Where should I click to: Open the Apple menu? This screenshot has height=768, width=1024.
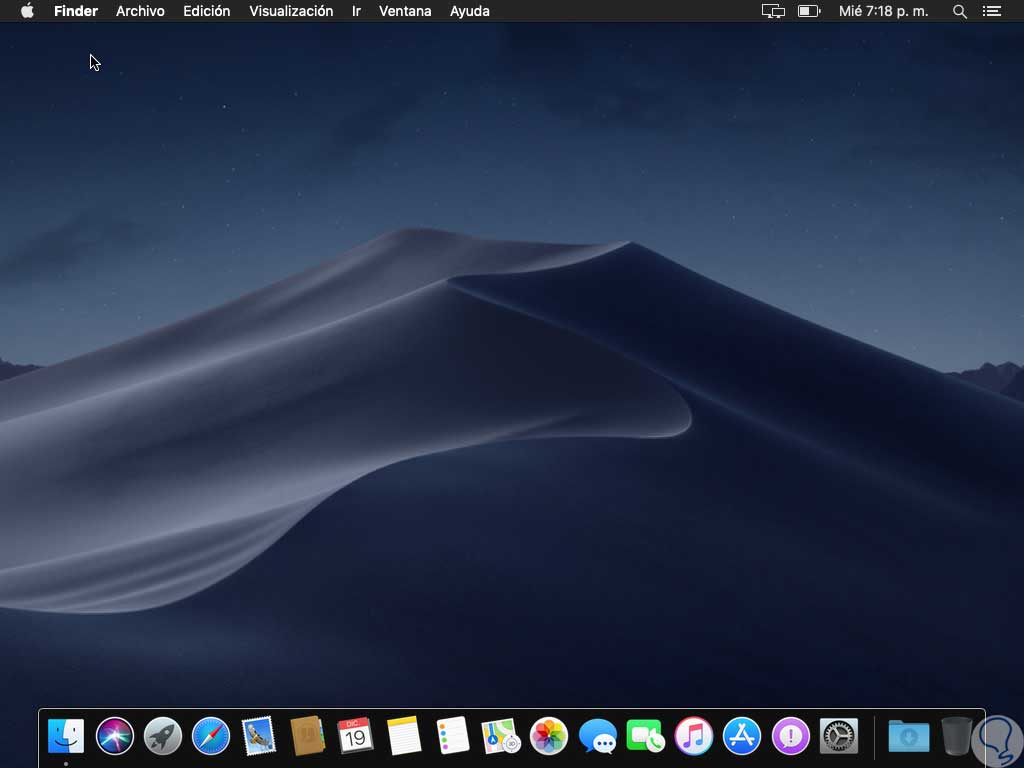[x=27, y=11]
